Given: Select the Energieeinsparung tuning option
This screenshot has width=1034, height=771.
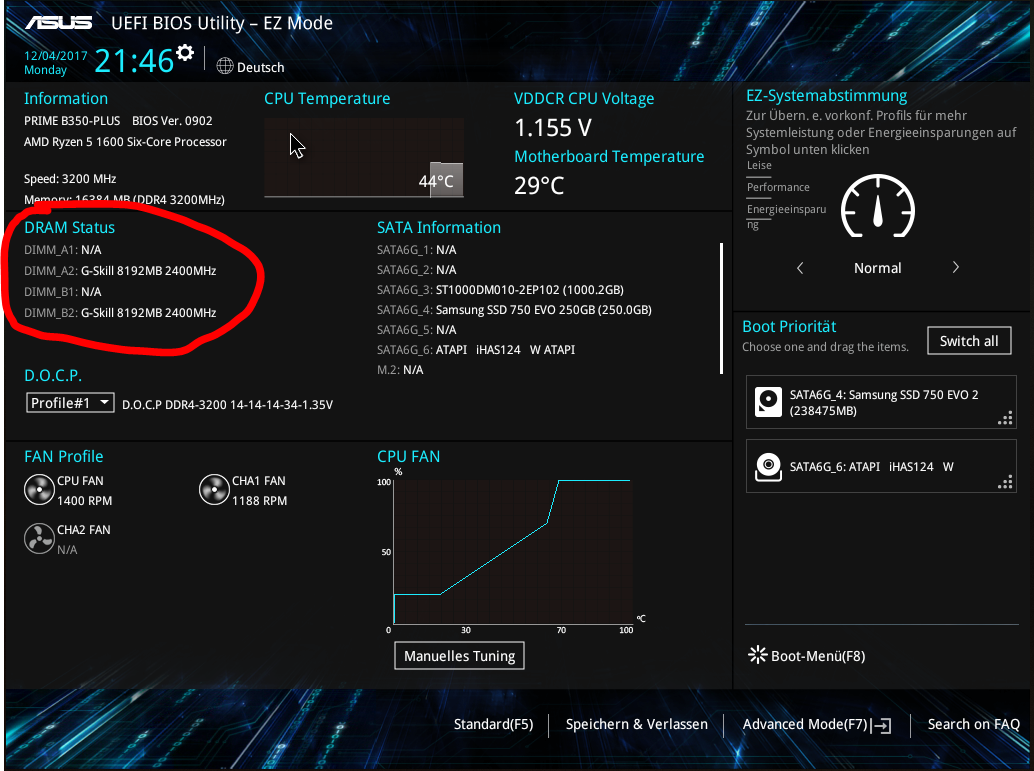Looking at the screenshot, I should [786, 216].
